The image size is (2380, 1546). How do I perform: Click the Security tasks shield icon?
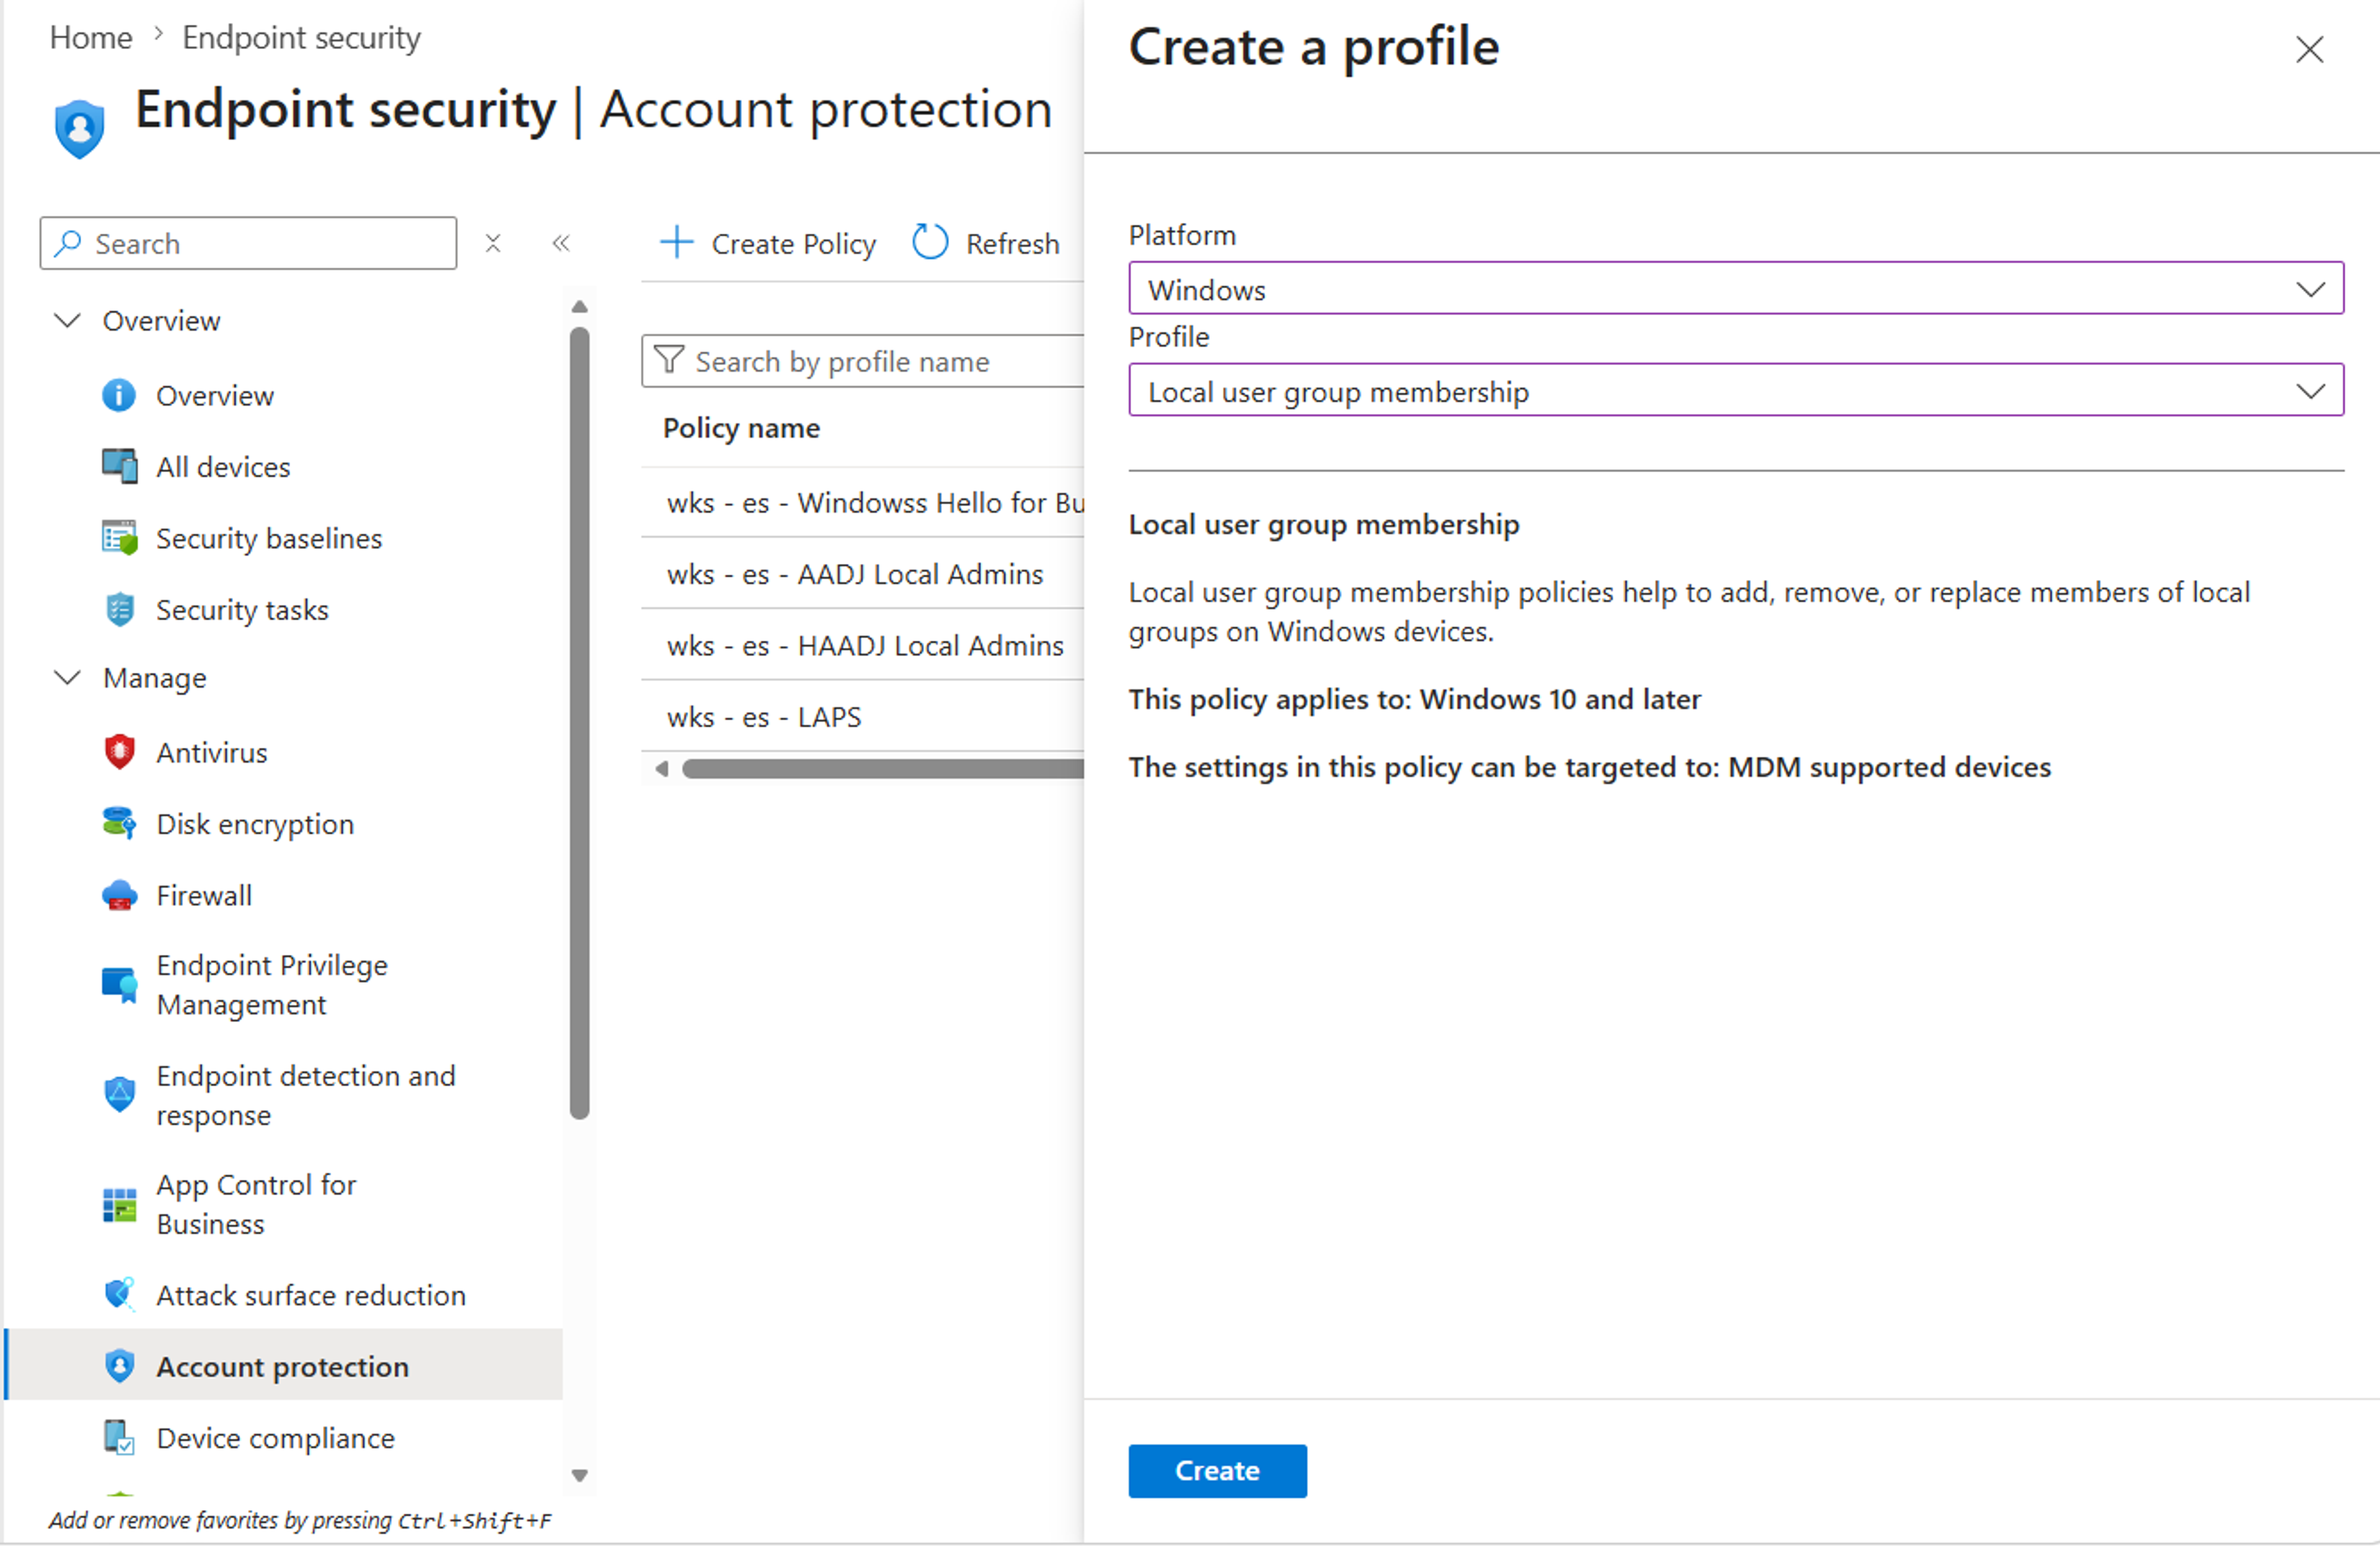(120, 609)
